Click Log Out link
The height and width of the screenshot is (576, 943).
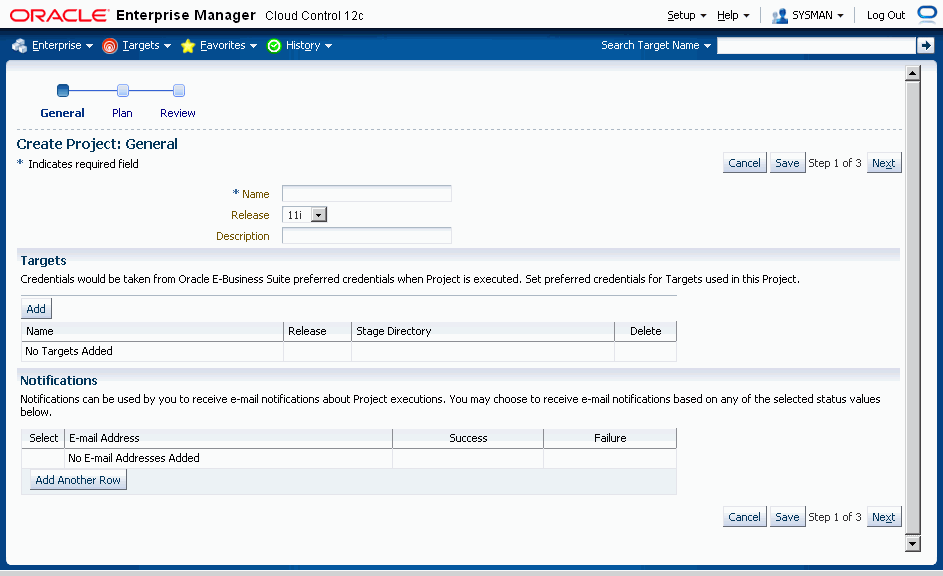click(886, 16)
